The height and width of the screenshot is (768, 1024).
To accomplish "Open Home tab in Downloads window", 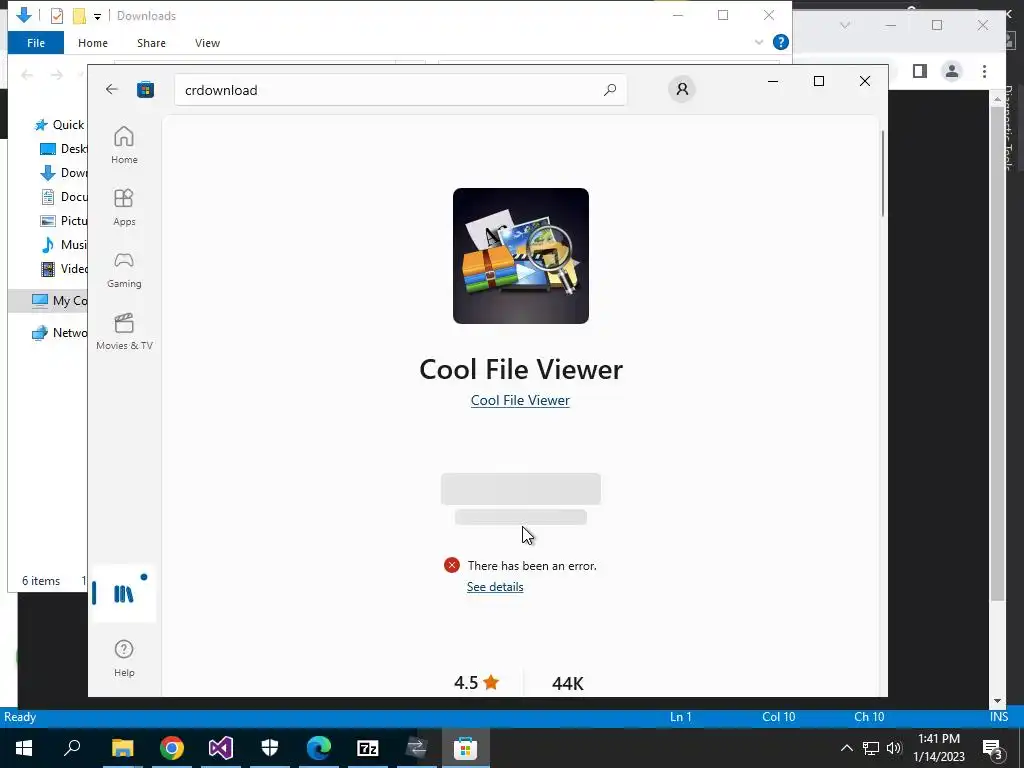I will click(93, 43).
